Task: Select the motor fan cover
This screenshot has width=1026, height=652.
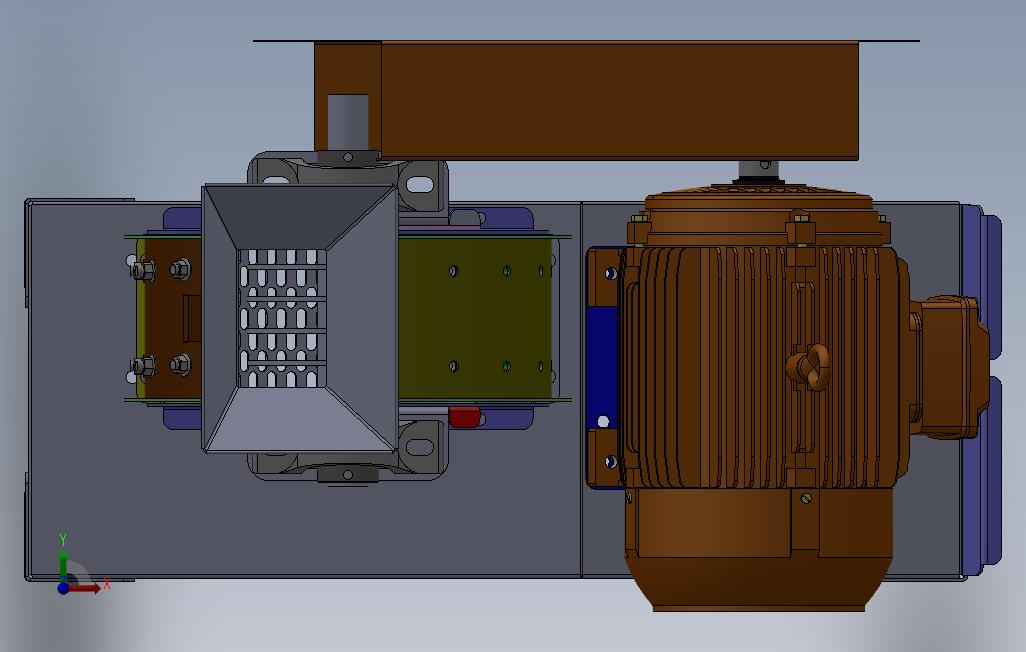Action: 759,550
